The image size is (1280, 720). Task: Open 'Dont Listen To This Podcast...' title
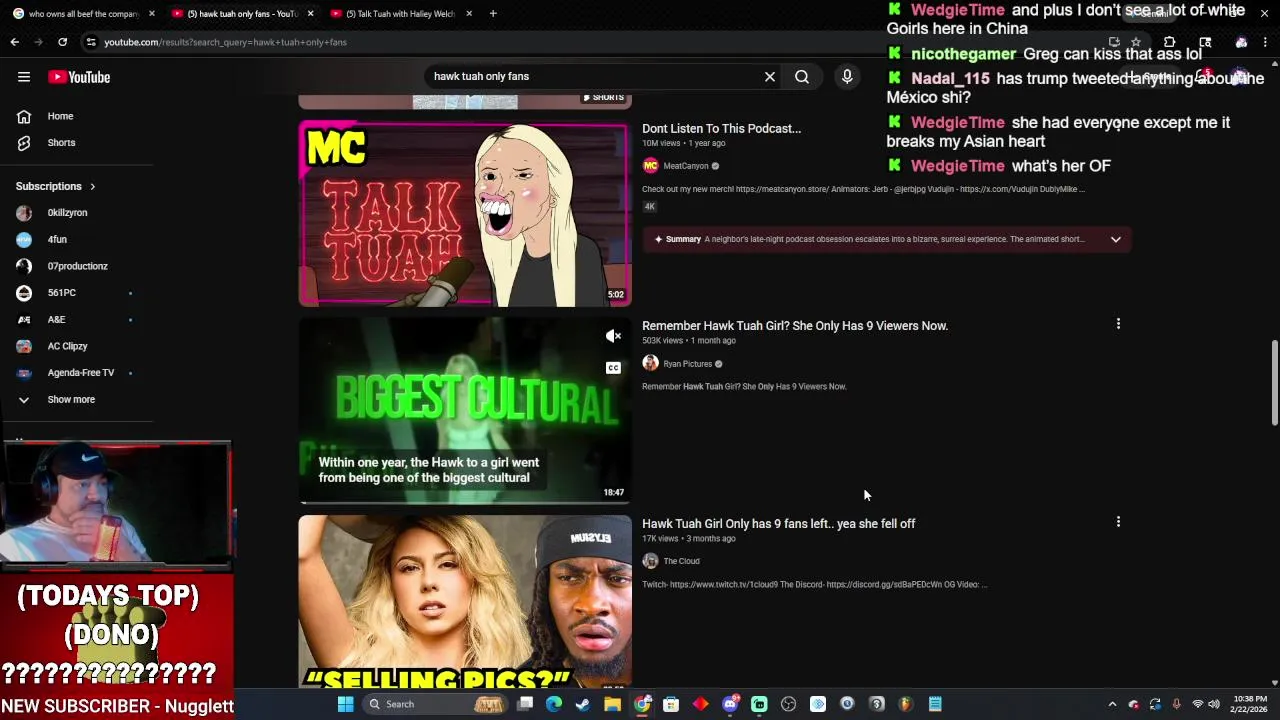coord(721,128)
